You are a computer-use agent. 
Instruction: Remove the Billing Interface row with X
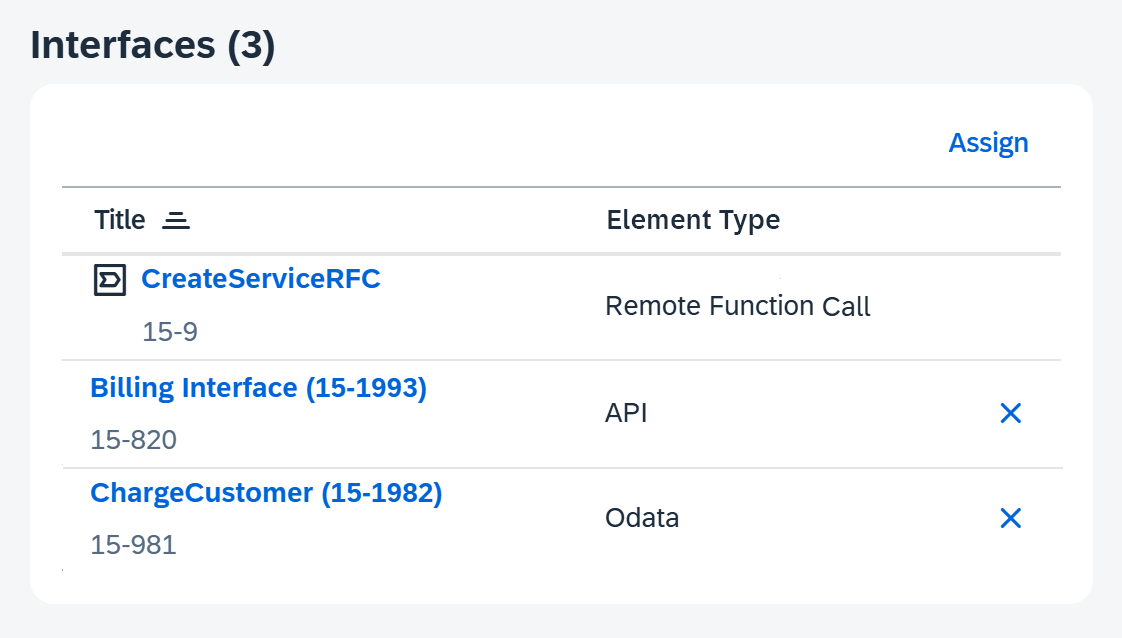click(x=1010, y=413)
